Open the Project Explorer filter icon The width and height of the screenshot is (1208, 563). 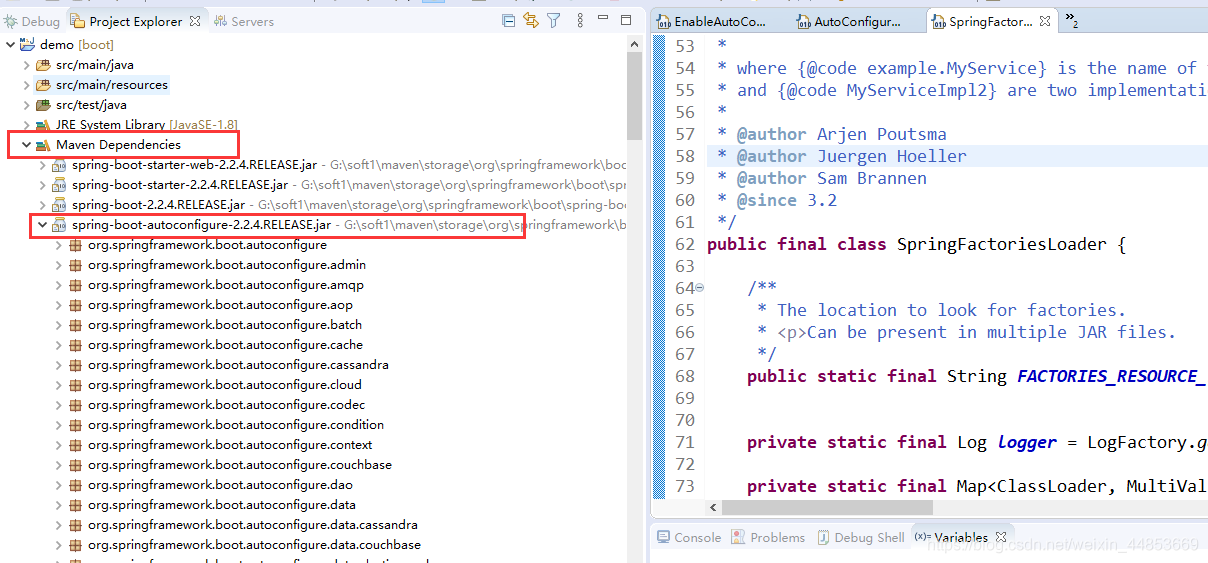pyautogui.click(x=553, y=21)
